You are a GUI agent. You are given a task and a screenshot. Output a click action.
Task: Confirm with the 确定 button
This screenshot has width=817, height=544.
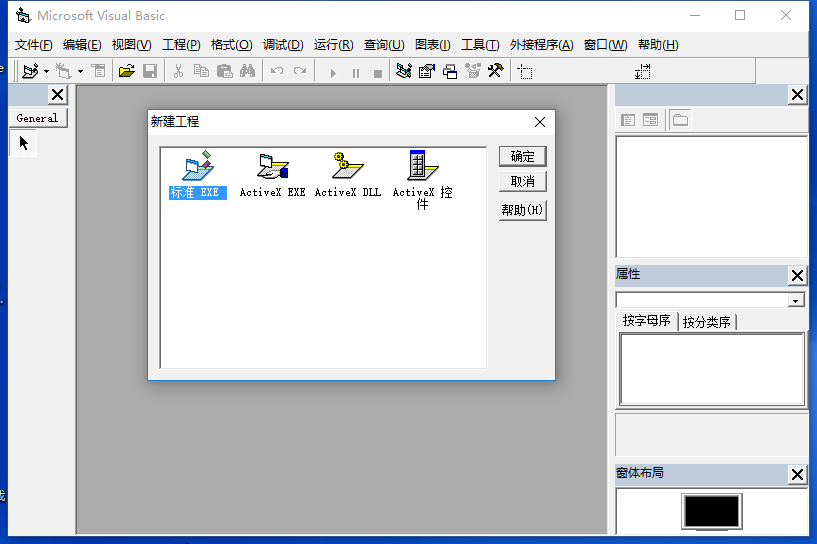(523, 156)
